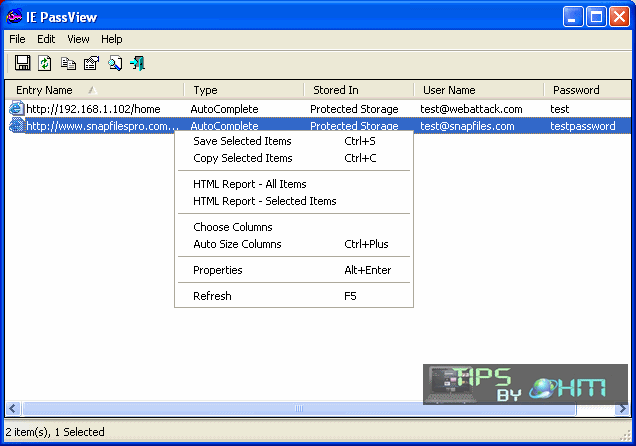Sort by the Stored In column header
Screen dimensions: 636x446
pos(359,90)
